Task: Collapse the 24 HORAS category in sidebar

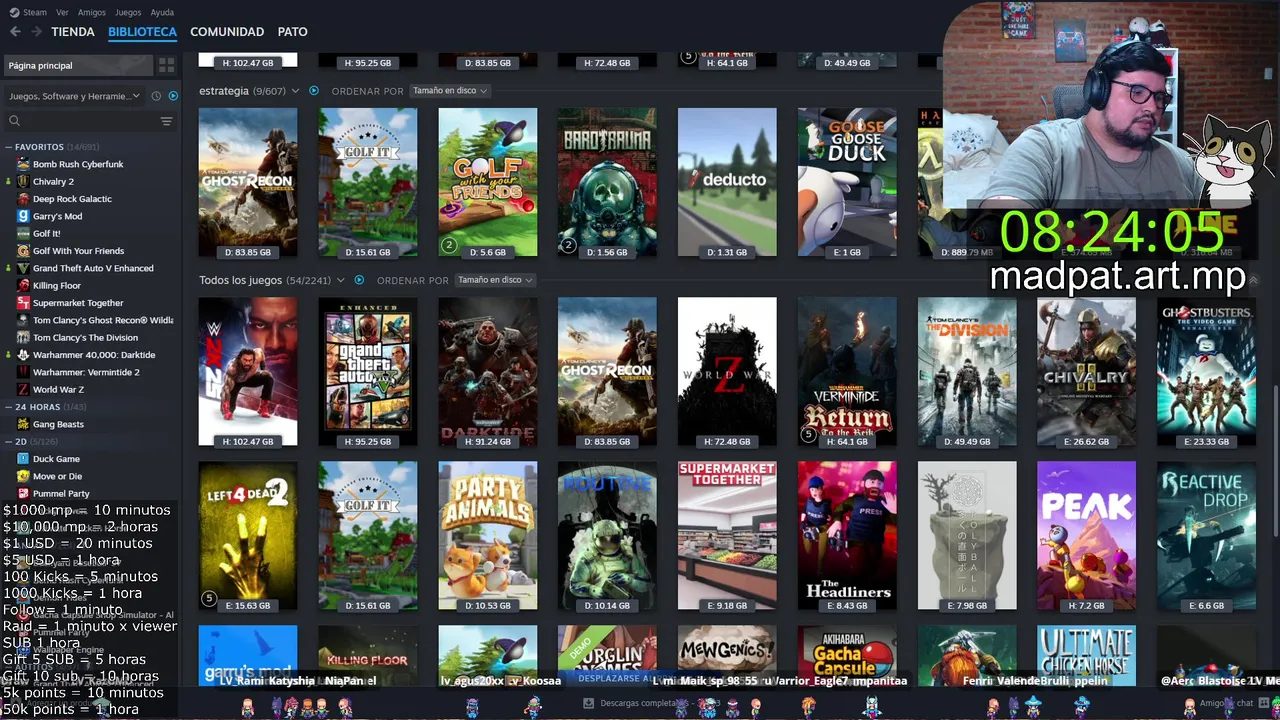Action: 9,407
